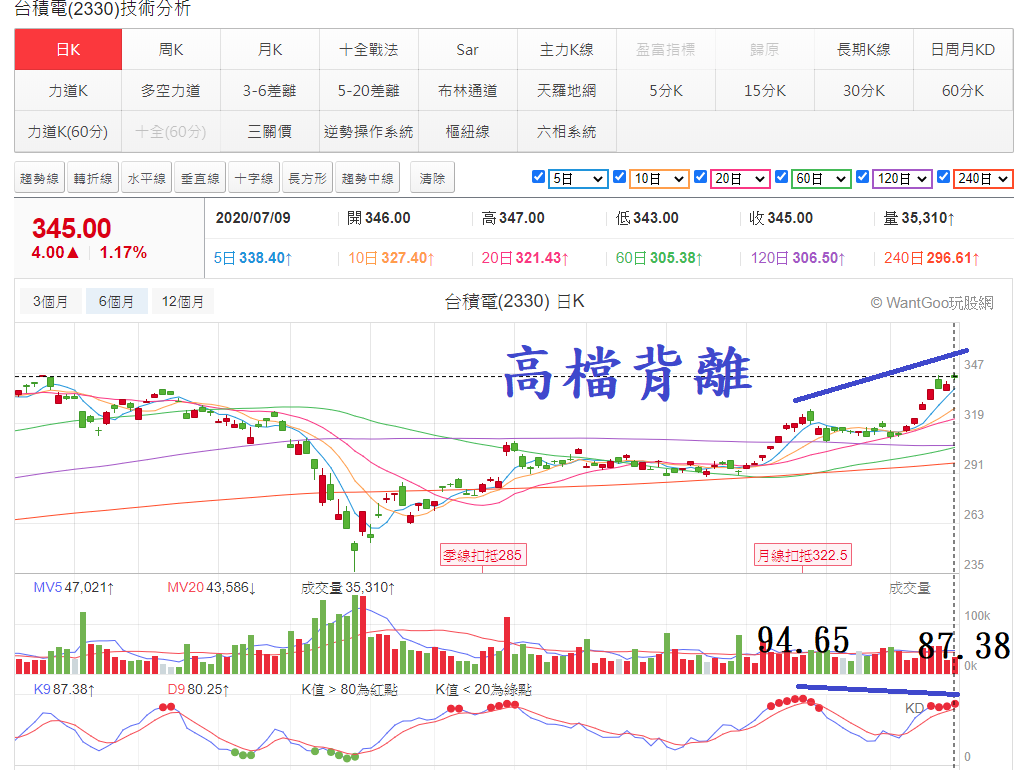Click the MV20 43,586 volume label
The height and width of the screenshot is (770, 1019).
211,587
